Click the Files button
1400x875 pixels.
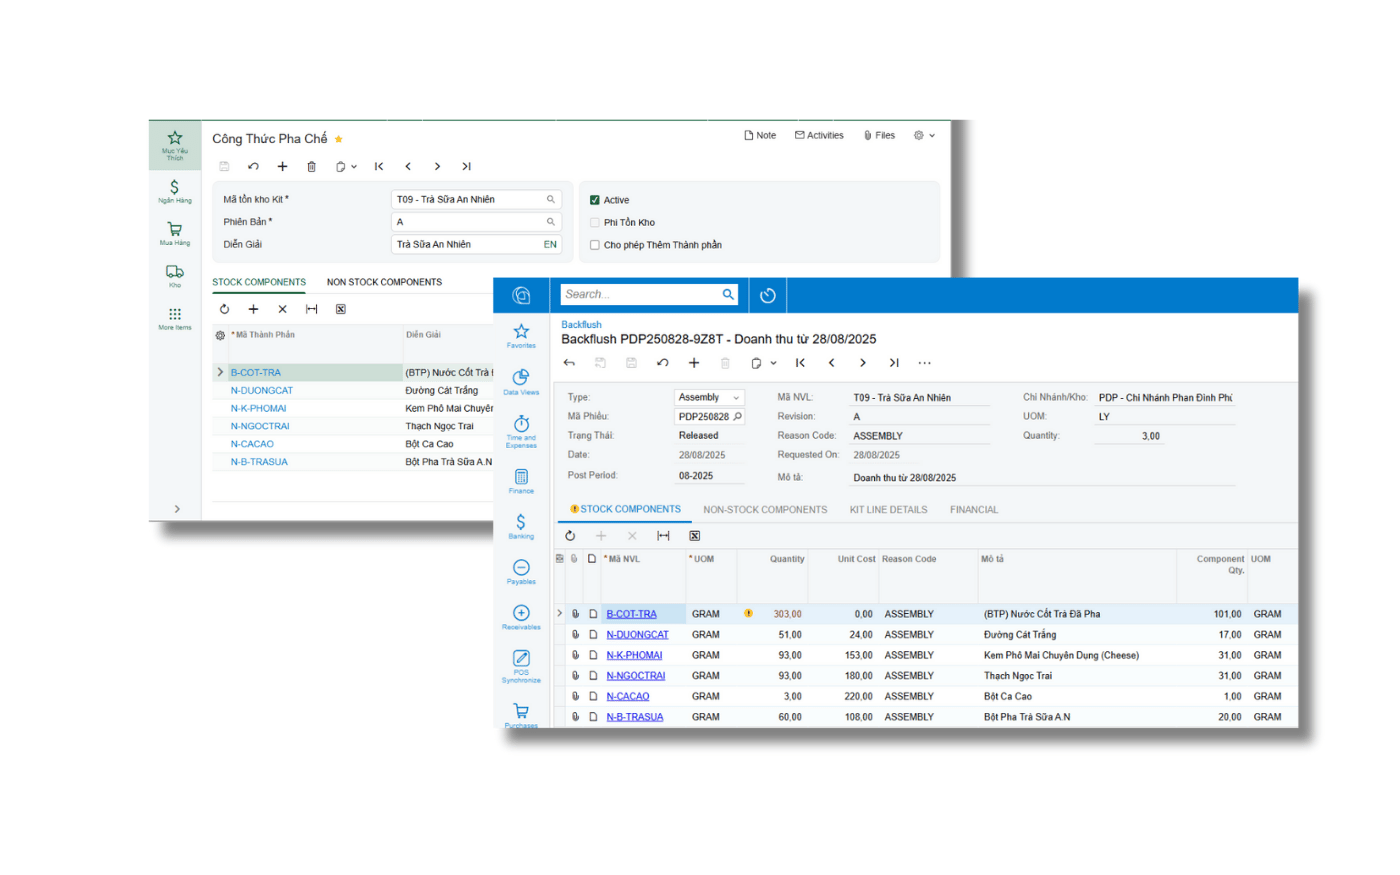pos(880,135)
